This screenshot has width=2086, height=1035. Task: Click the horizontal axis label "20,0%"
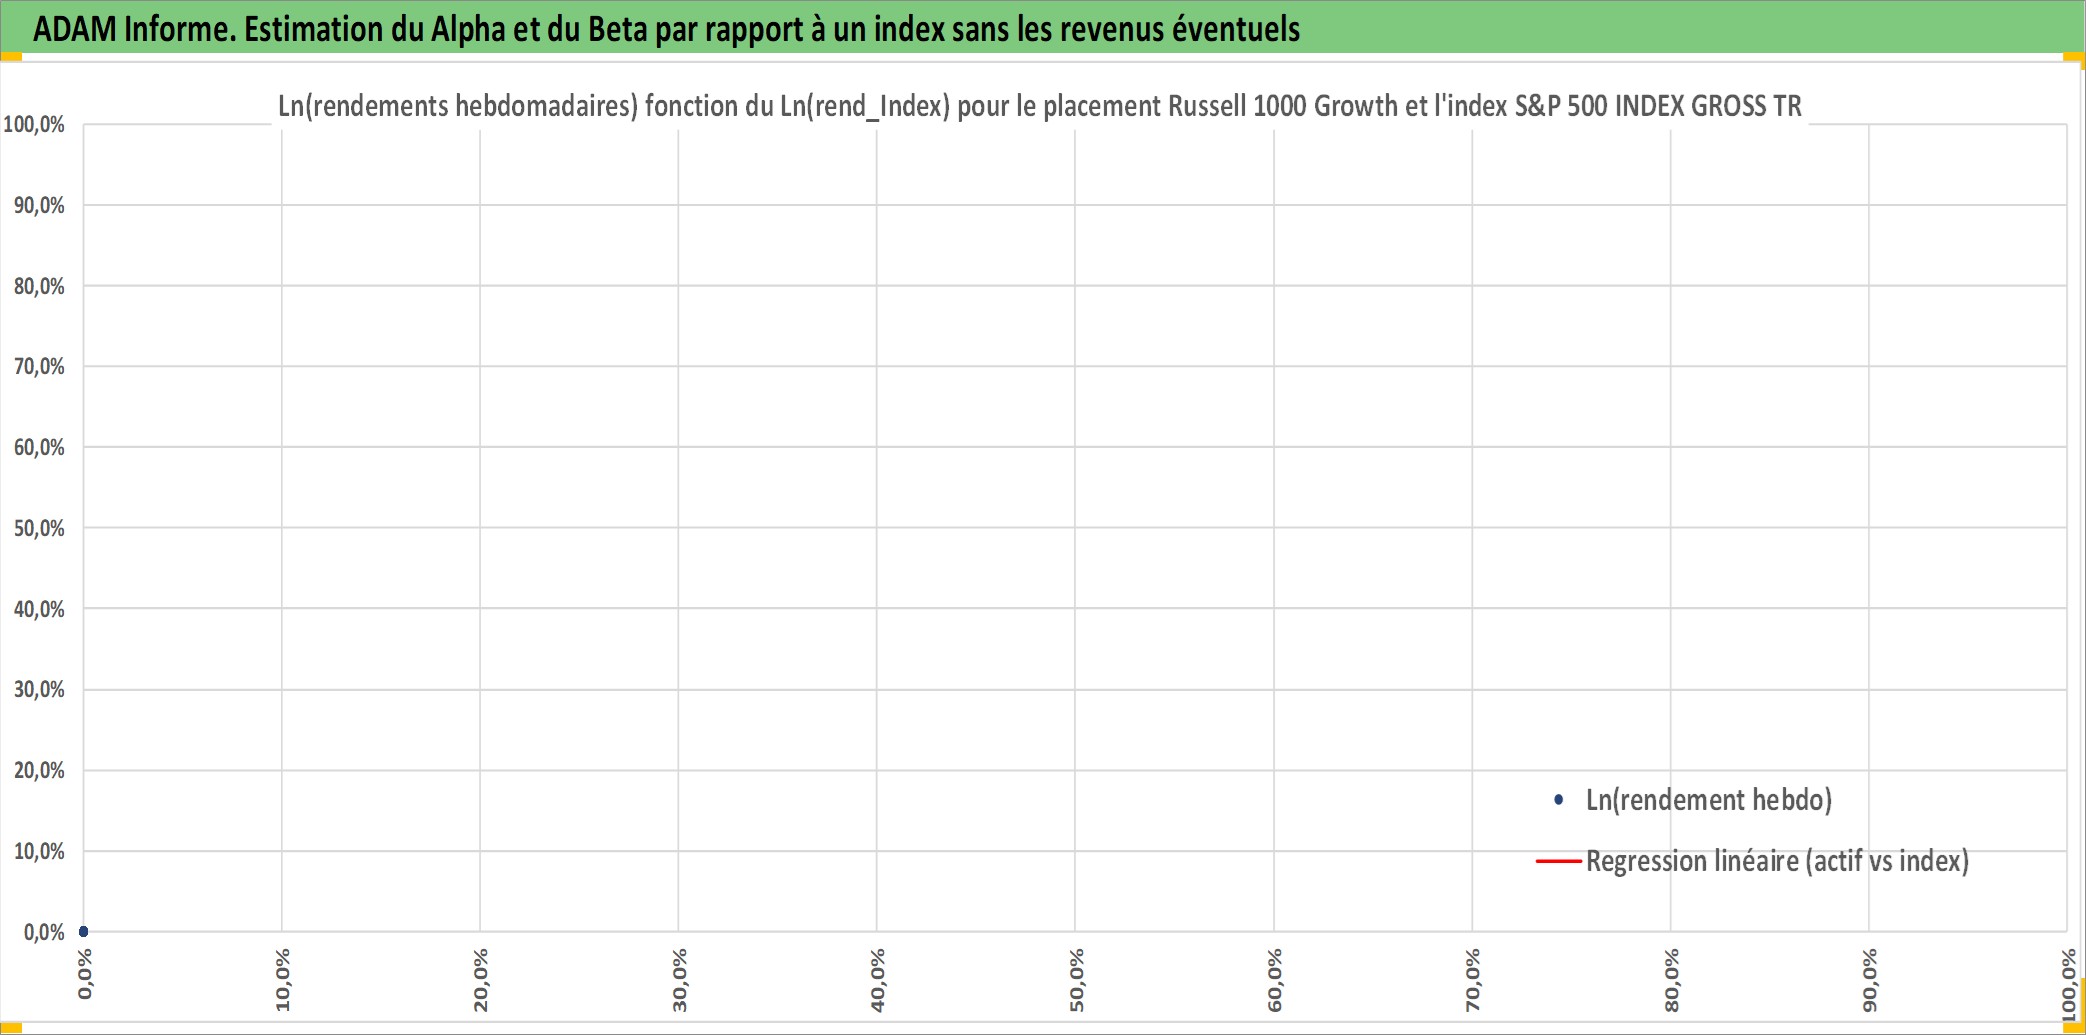coord(481,980)
